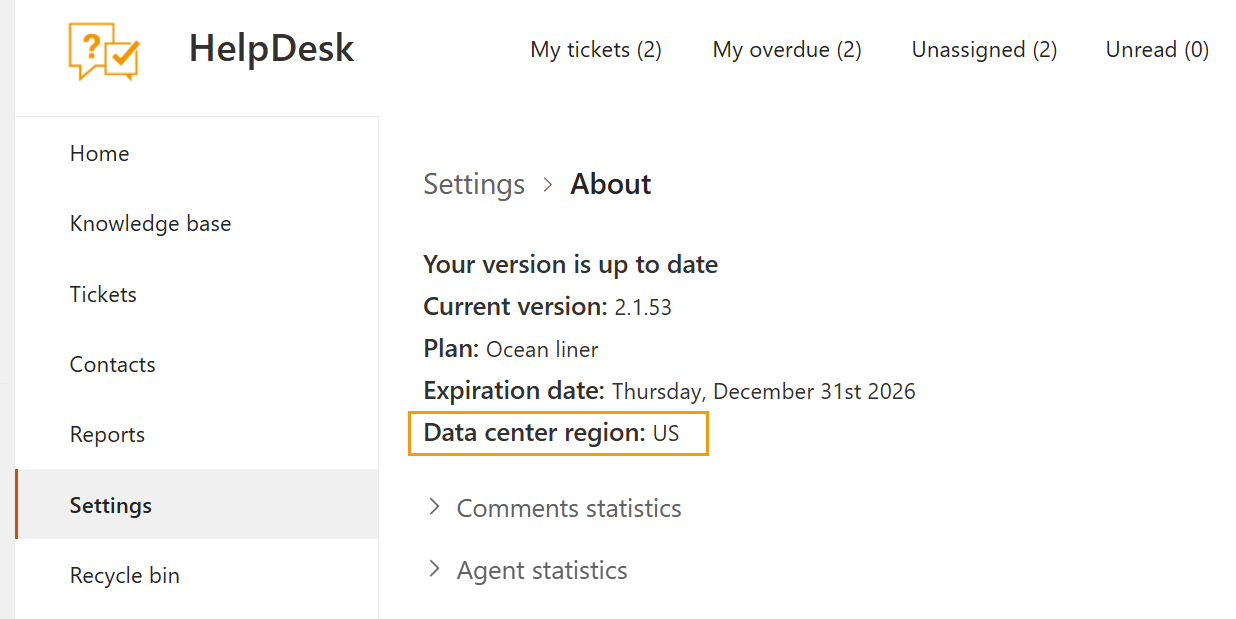
Task: Open Knowledge base from the sidebar
Action: coord(150,224)
